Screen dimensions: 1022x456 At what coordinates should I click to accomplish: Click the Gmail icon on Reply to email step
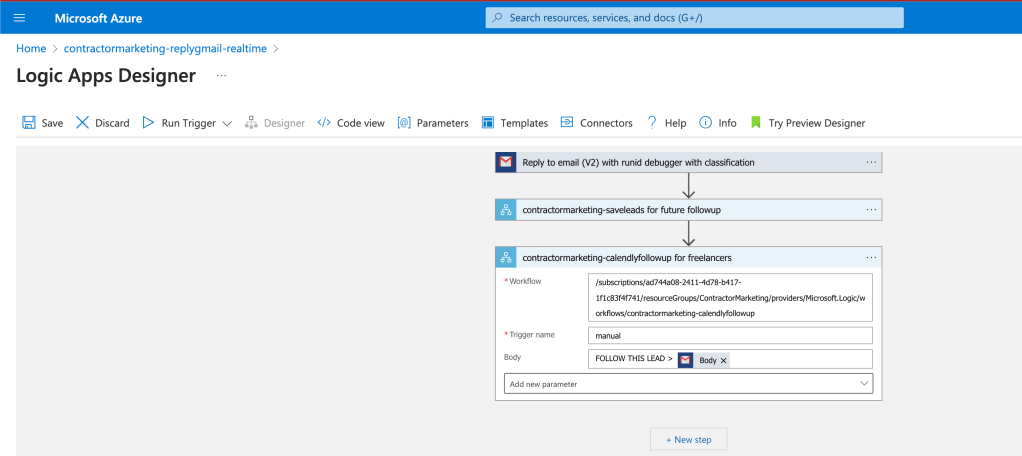[x=506, y=162]
